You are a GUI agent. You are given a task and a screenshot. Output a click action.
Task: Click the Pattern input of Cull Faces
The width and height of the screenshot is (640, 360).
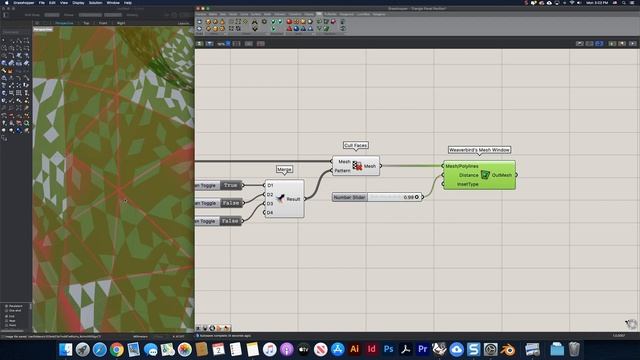tap(342, 171)
